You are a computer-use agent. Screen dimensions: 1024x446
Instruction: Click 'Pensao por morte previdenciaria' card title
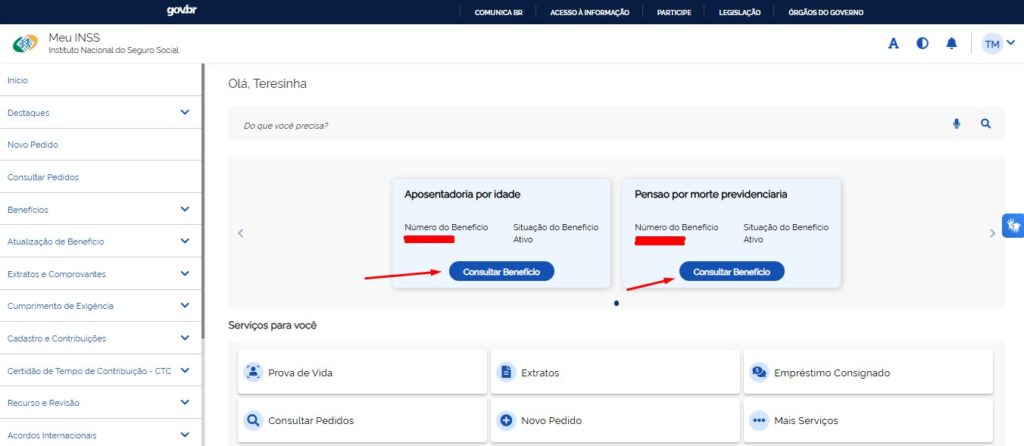click(x=711, y=195)
